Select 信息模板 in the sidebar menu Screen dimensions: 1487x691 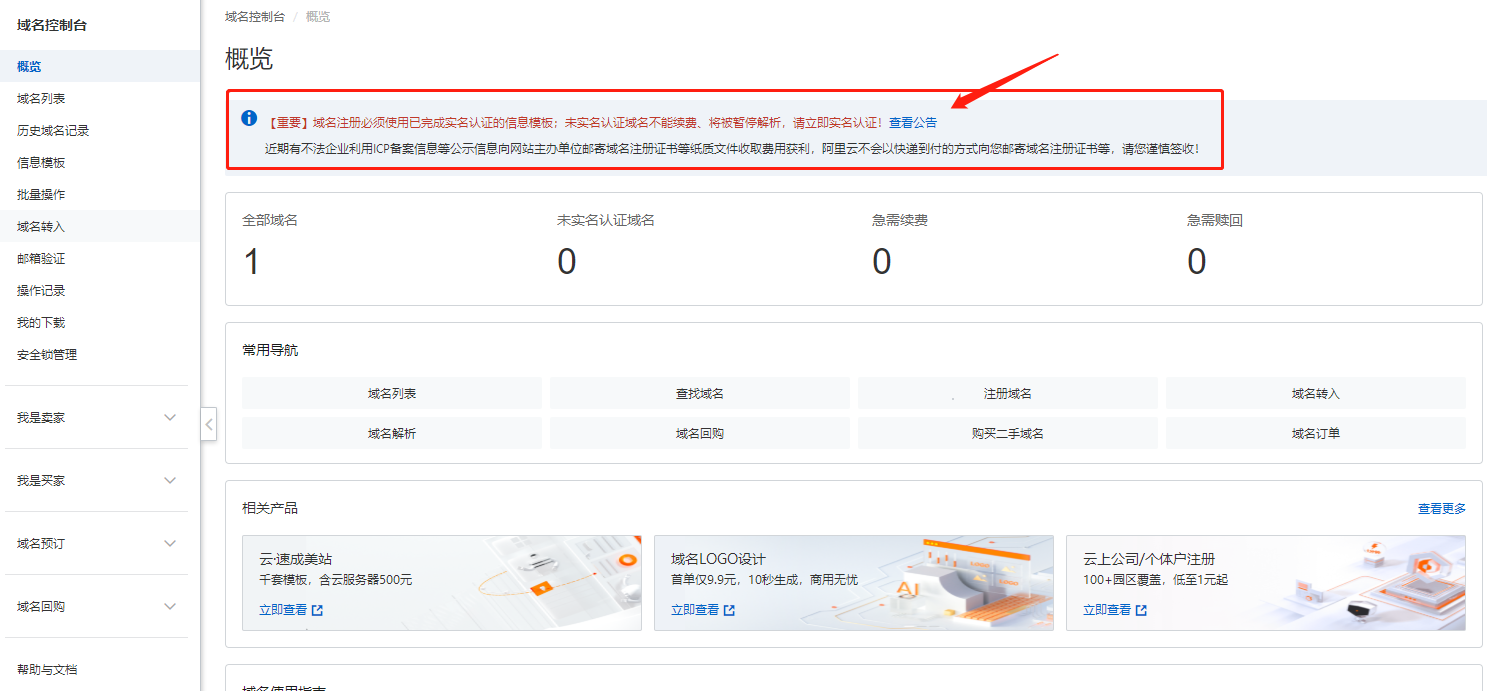pos(41,163)
